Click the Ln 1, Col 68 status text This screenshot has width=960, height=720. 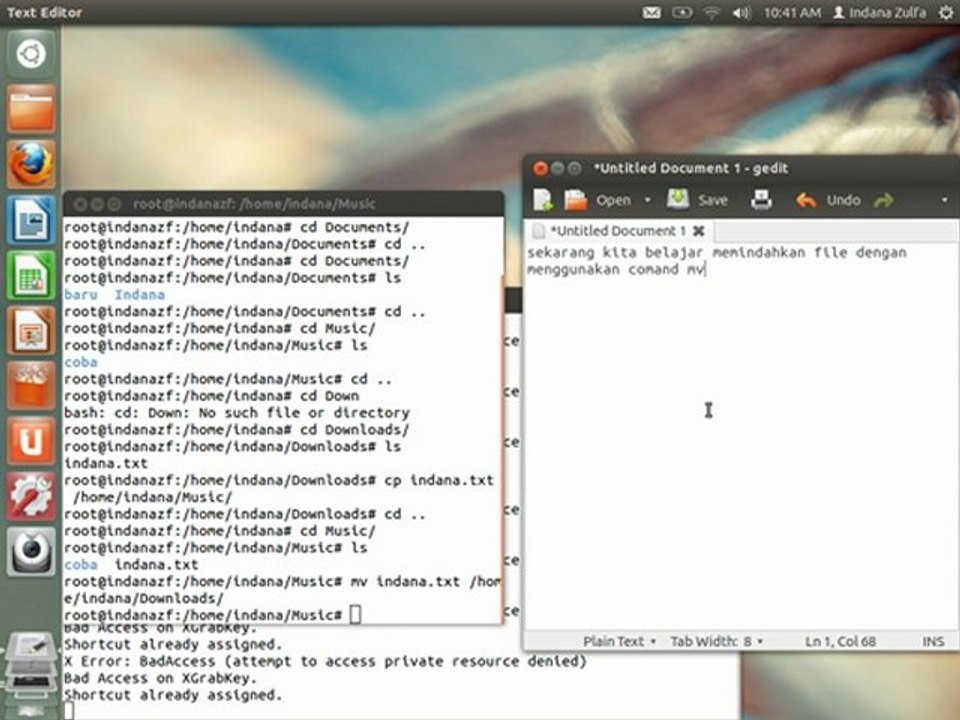pos(840,641)
